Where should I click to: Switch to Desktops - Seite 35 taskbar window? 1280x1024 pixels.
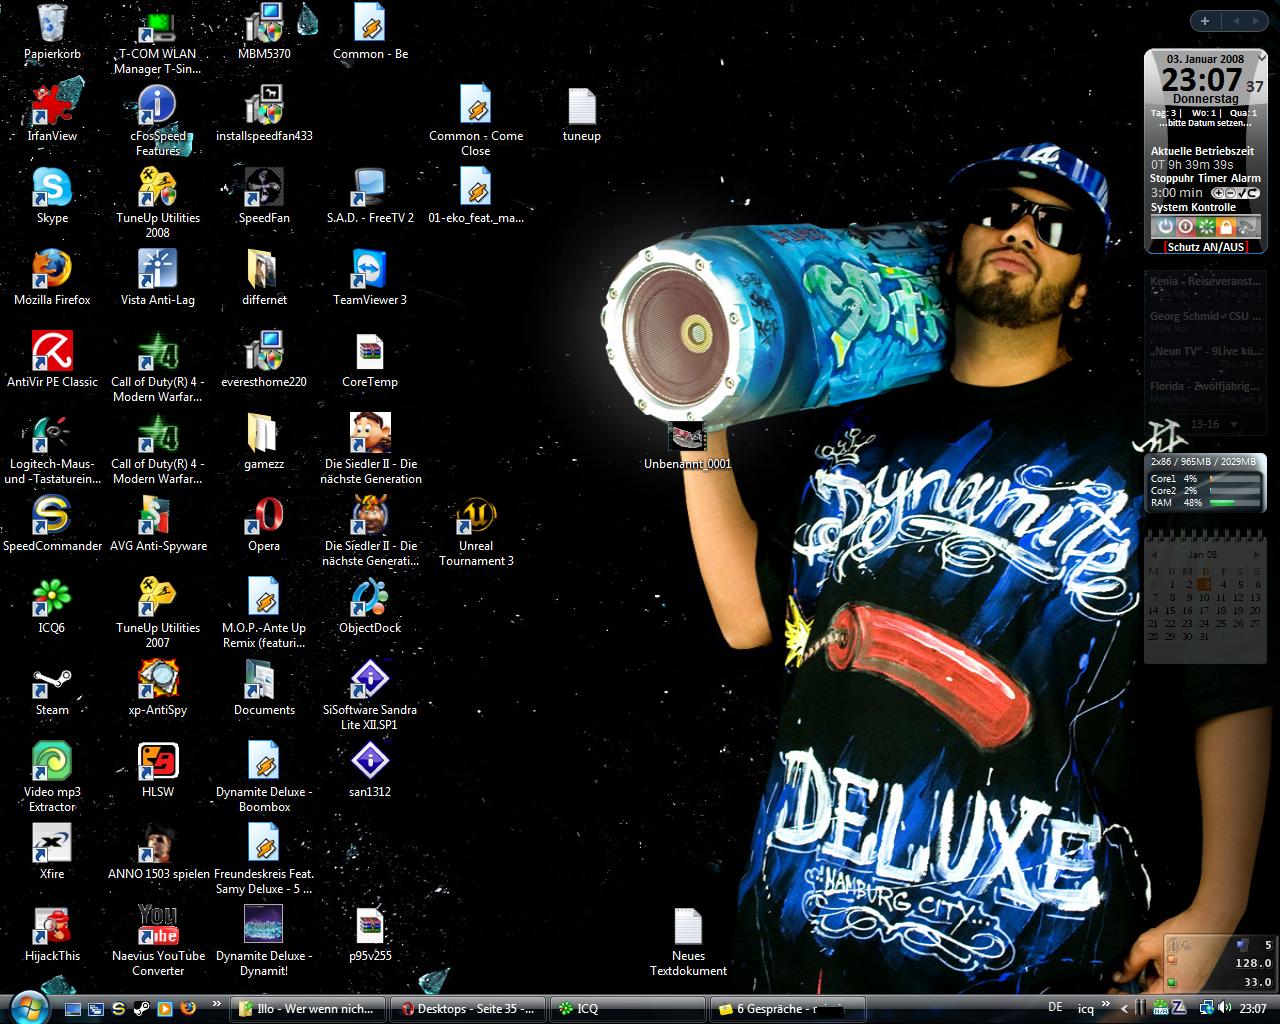point(469,1009)
